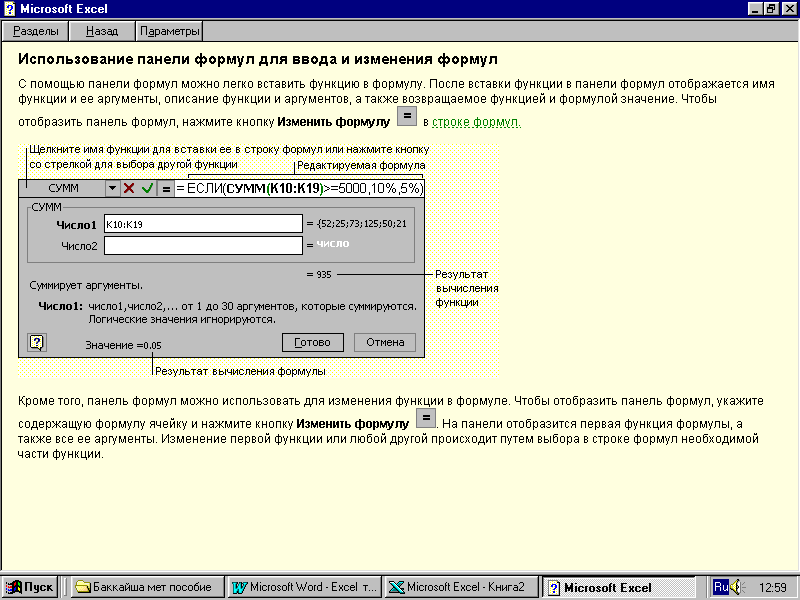Click the Готово button
This screenshot has height=600, width=800.
(x=312, y=342)
